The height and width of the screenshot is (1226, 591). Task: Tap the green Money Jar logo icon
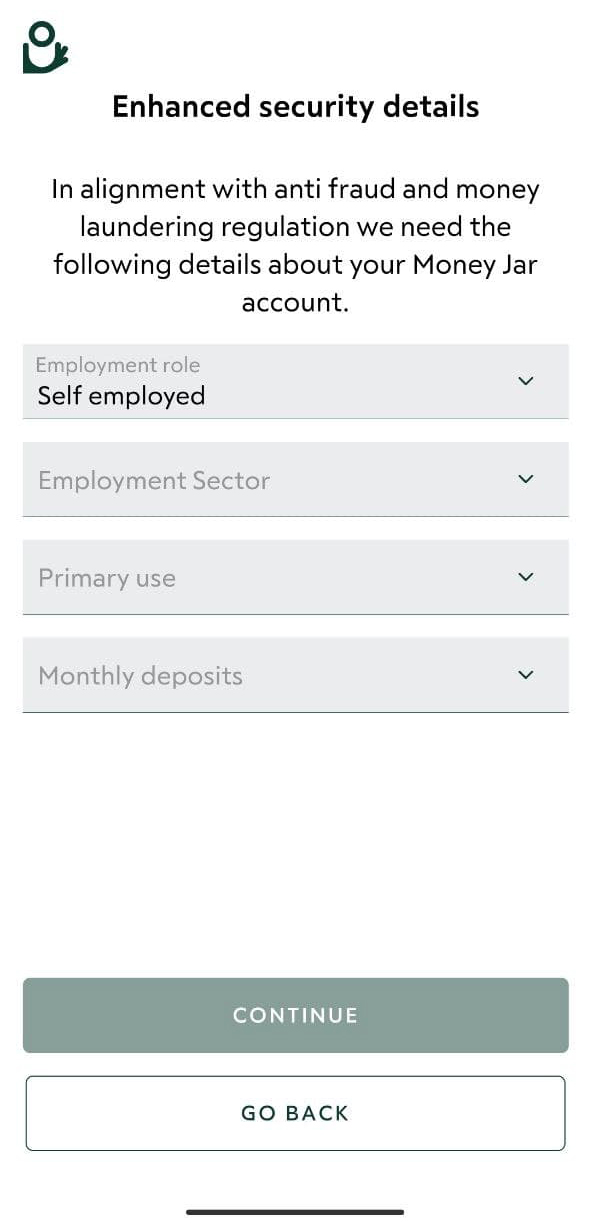point(45,47)
